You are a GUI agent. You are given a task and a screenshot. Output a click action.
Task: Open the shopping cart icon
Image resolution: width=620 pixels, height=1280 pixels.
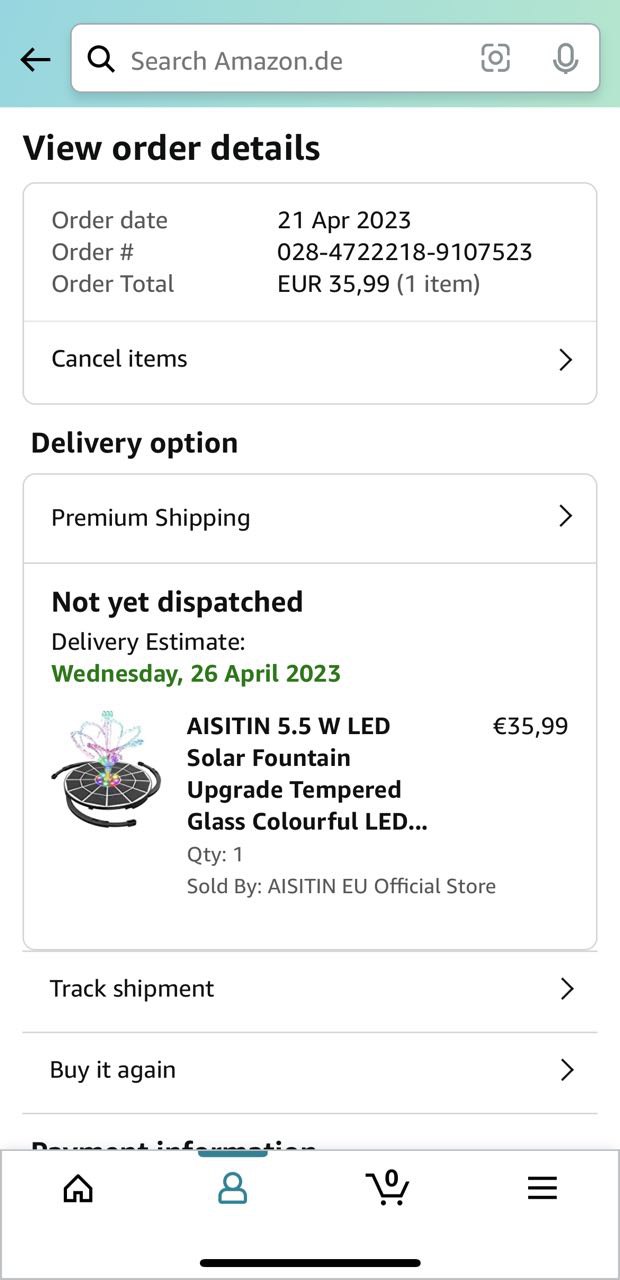387,1187
